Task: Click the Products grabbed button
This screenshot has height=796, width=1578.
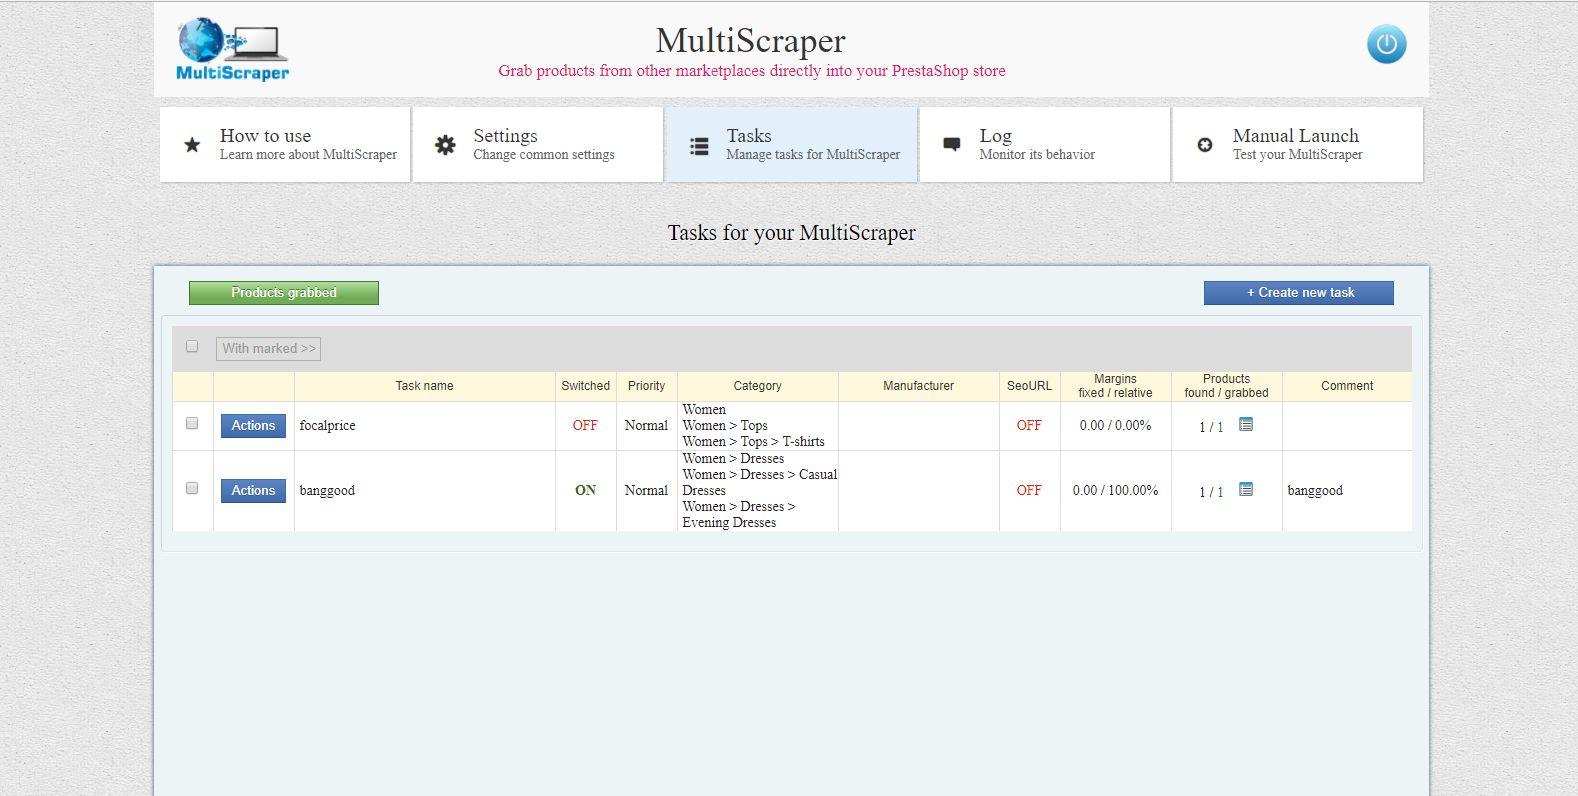Action: (x=284, y=293)
